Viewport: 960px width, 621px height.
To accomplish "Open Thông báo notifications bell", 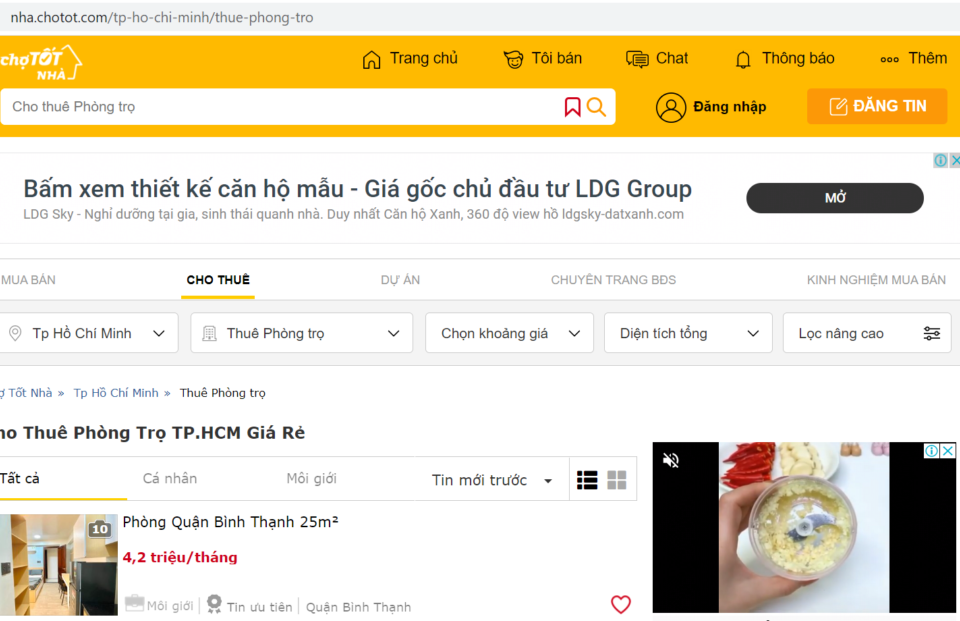I will (743, 59).
